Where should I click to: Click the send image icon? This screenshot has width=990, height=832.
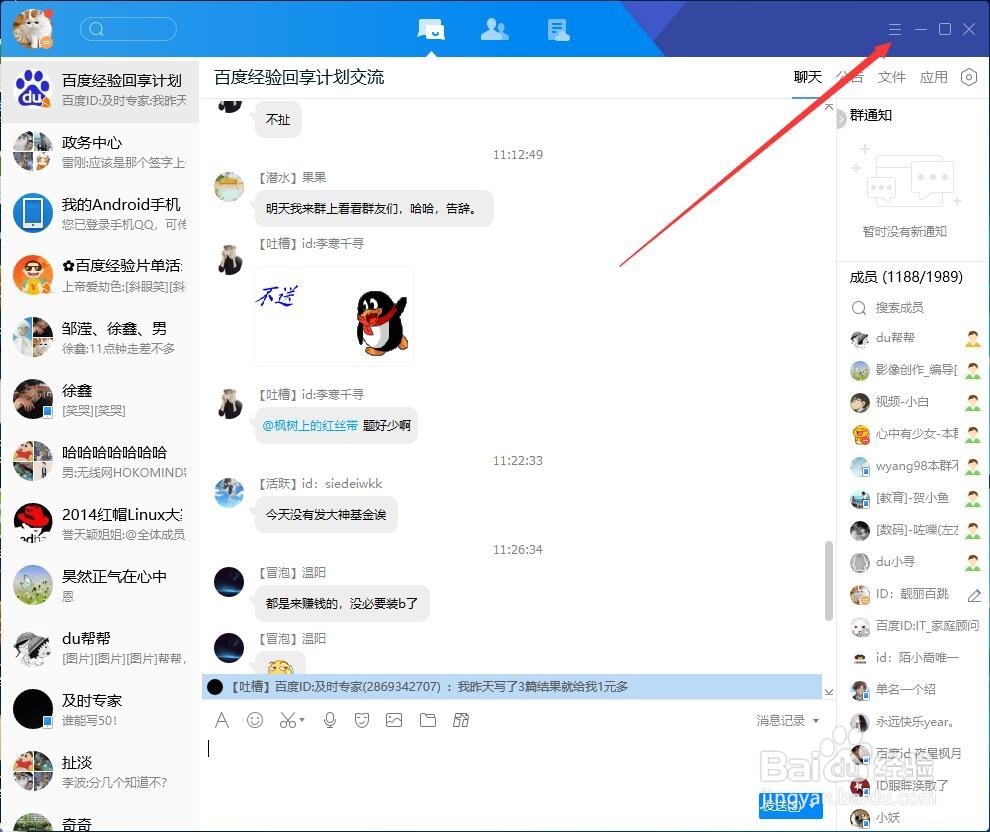click(x=394, y=720)
